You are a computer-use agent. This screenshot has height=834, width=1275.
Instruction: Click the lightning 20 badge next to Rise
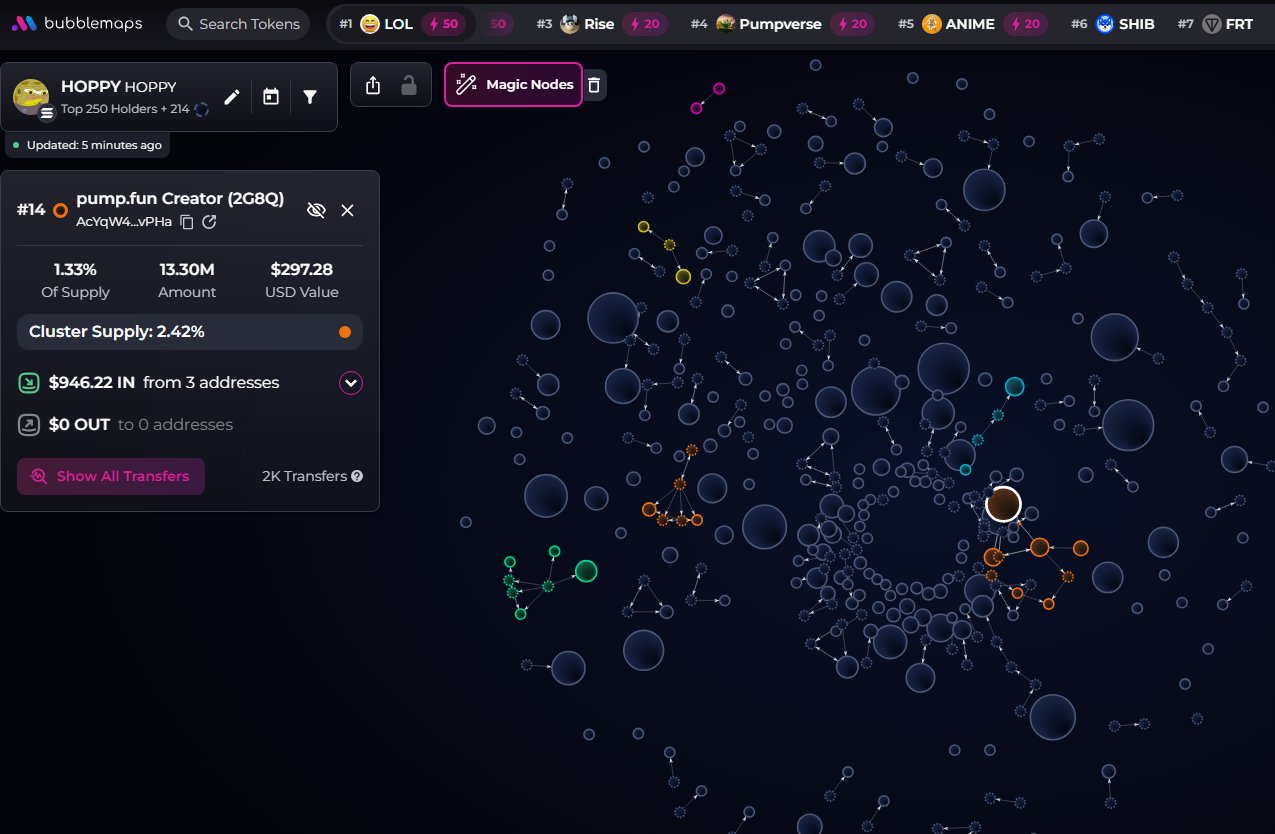tap(645, 23)
